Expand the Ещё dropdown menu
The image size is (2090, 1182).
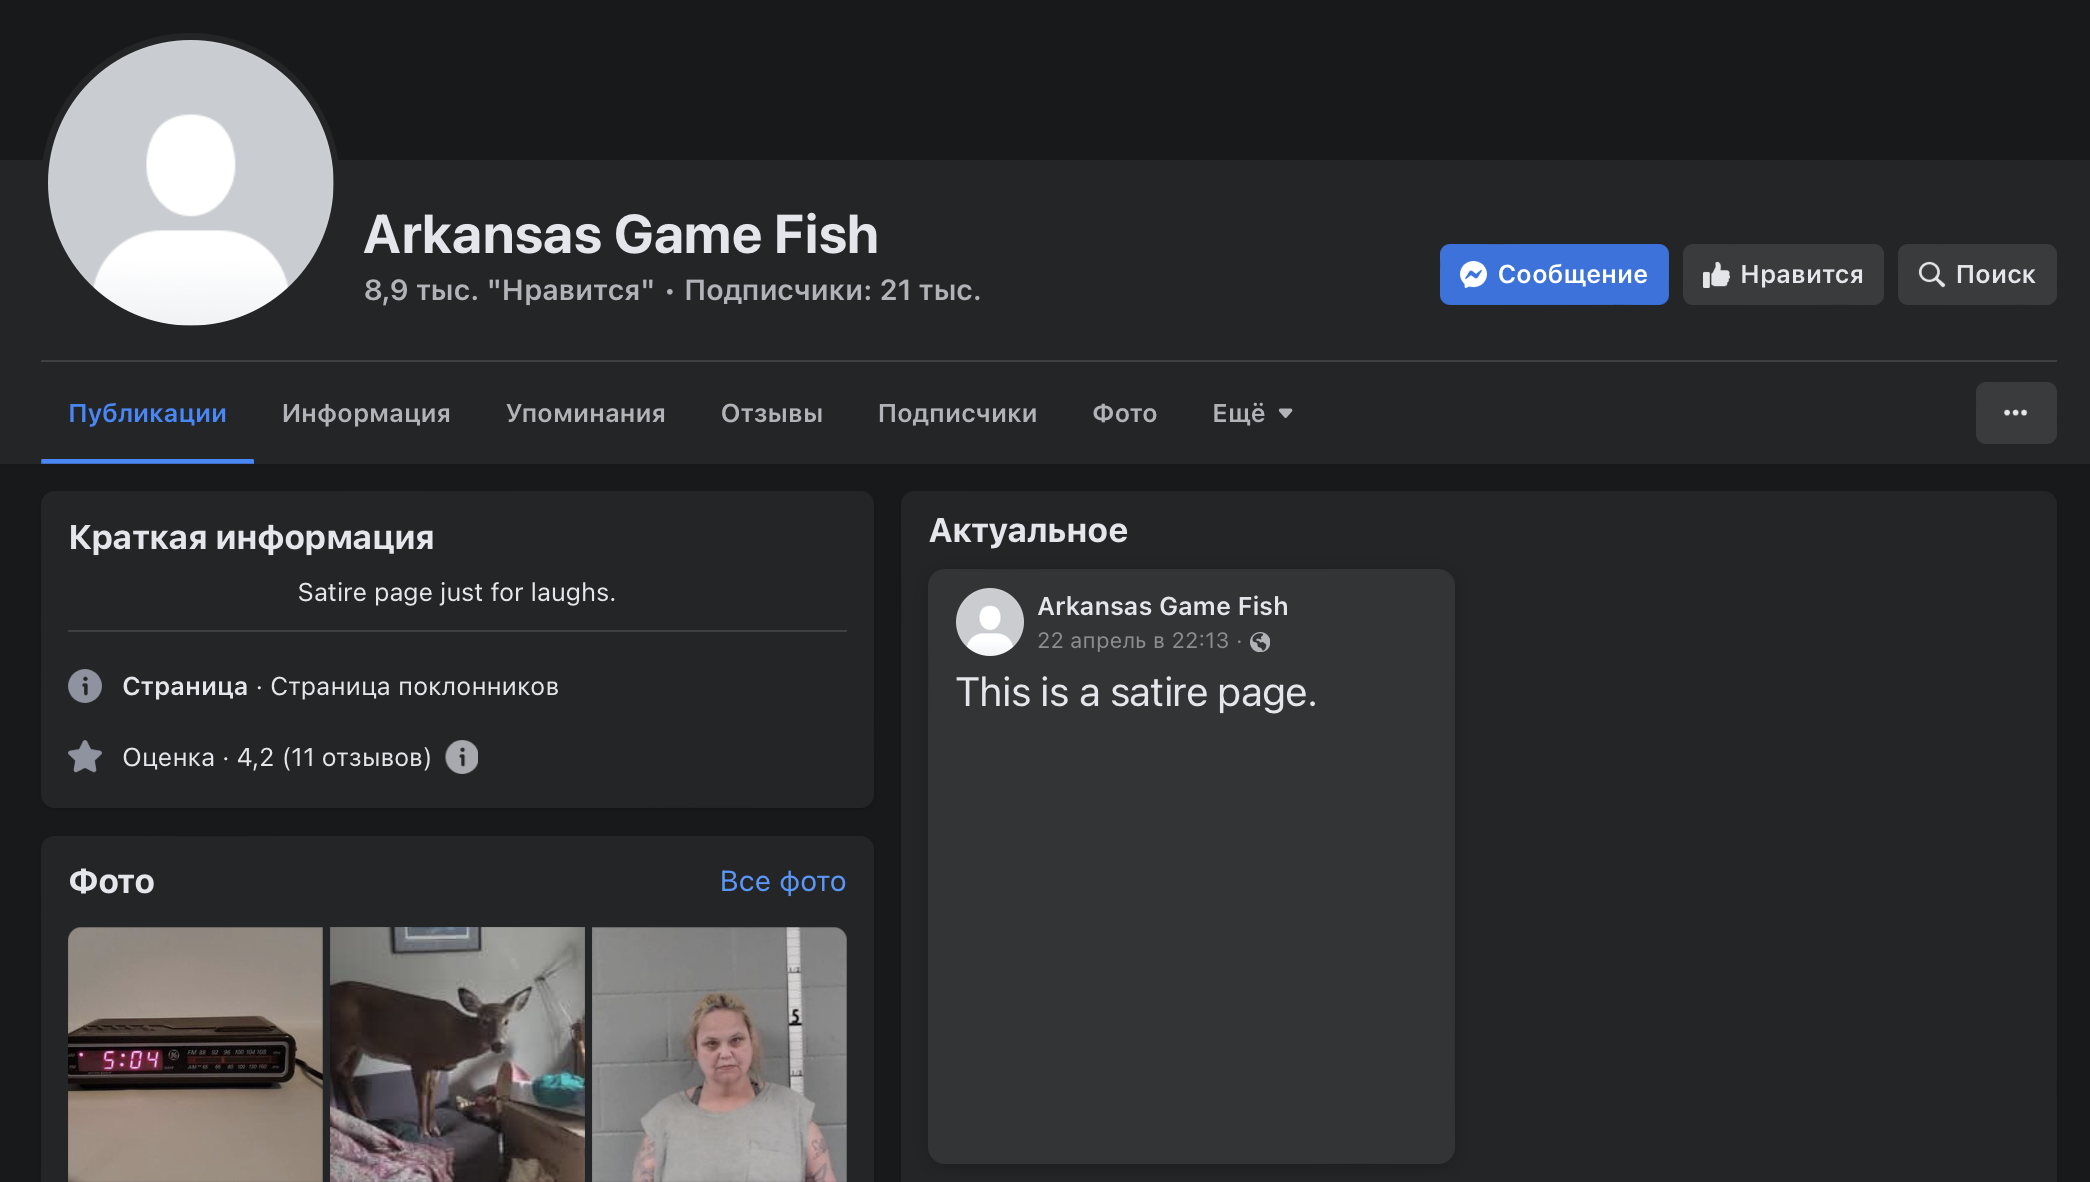click(1253, 413)
